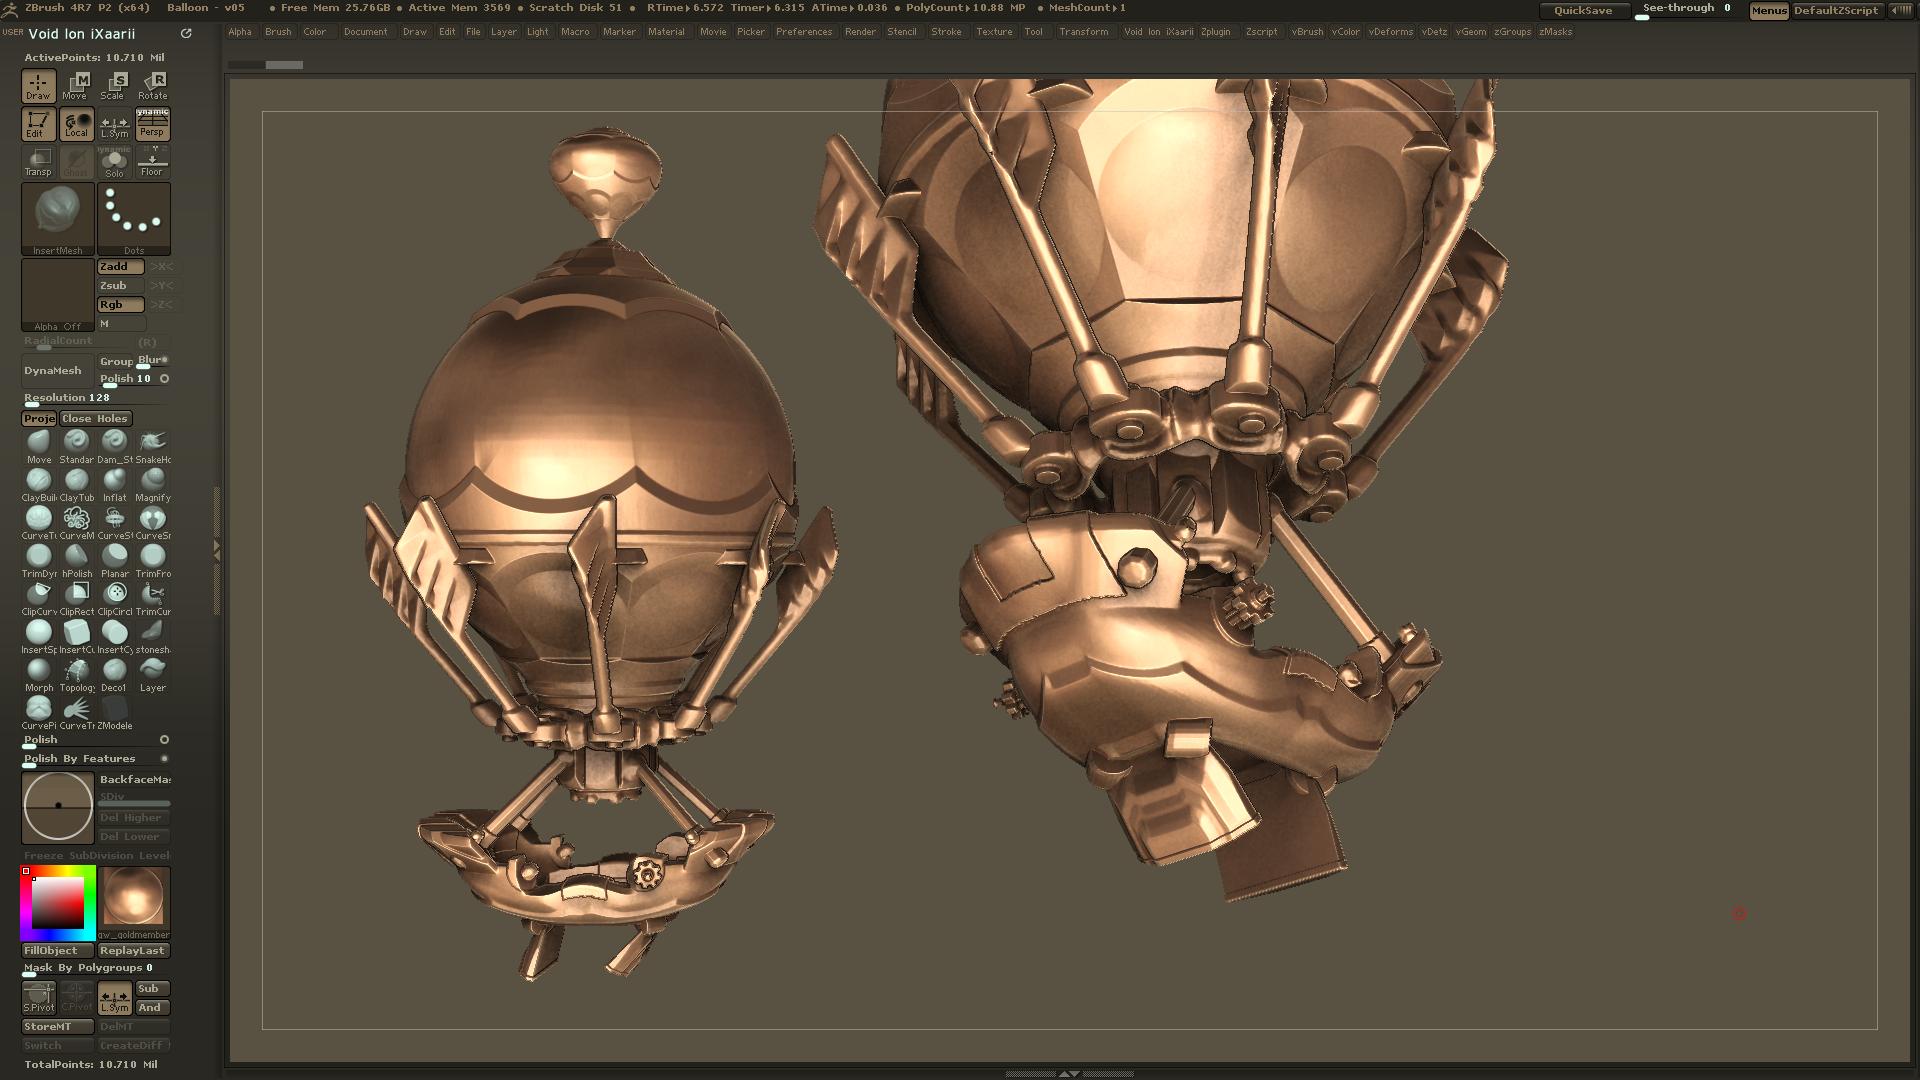Image resolution: width=1920 pixels, height=1080 pixels.
Task: Open the gw_goldmember material picker
Action: pyautogui.click(x=134, y=899)
